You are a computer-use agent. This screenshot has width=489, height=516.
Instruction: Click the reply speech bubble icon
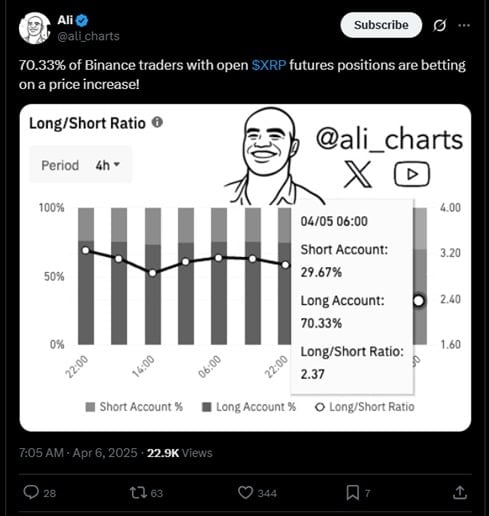click(31, 493)
